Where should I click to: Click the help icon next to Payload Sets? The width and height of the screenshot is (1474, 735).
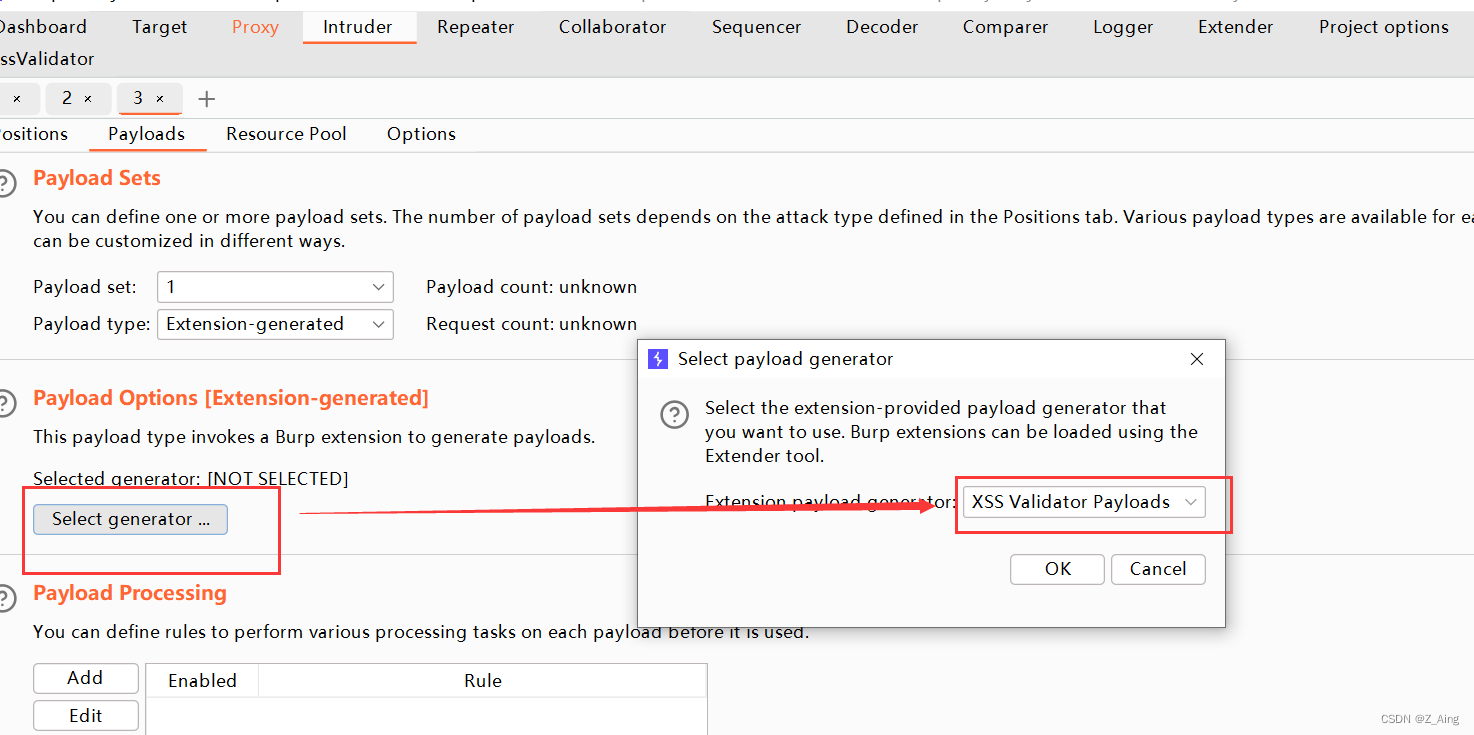point(6,183)
